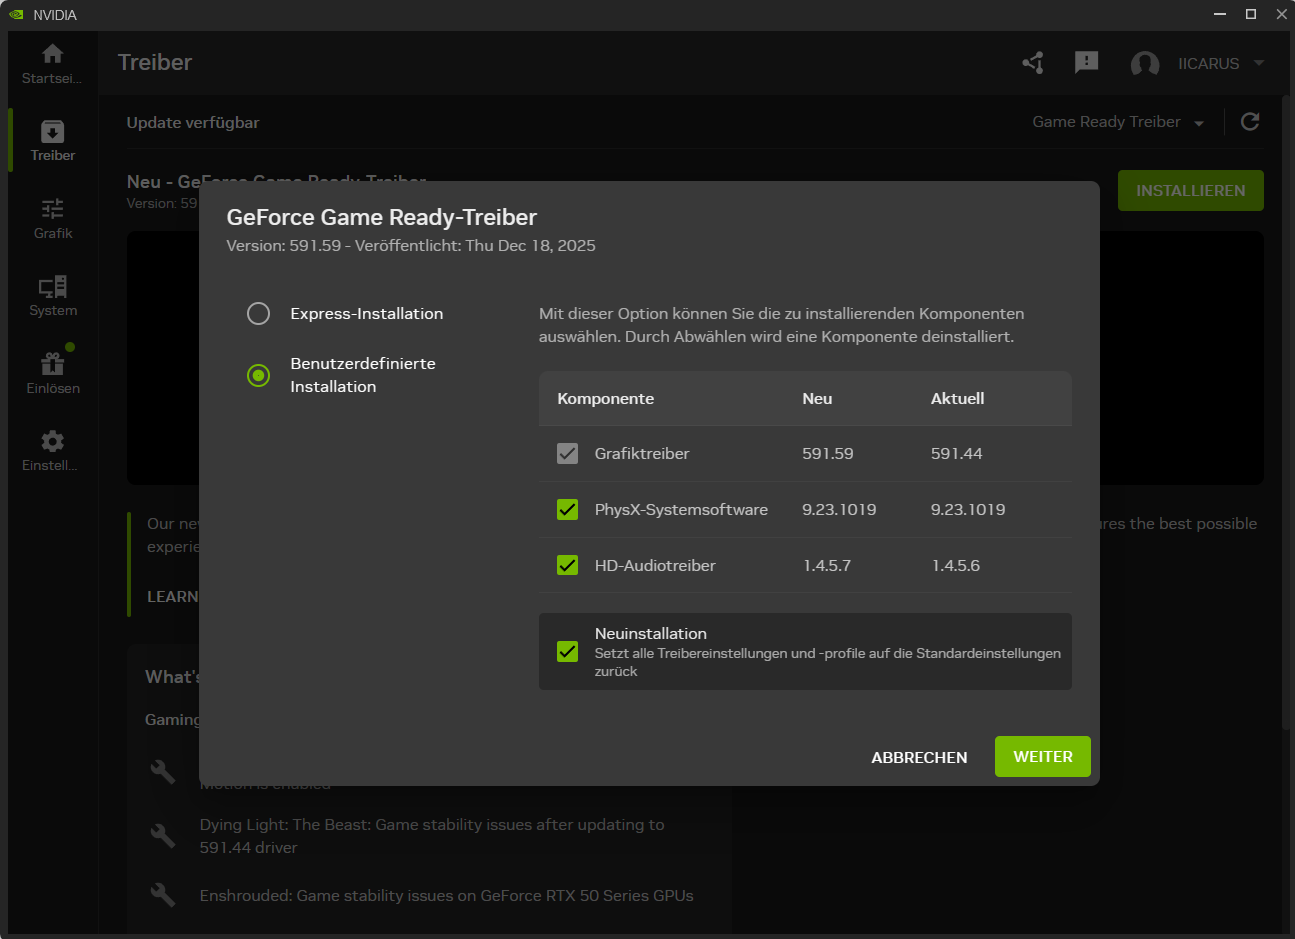
Task: Open the Einstellungen gear icon
Action: 53,441
